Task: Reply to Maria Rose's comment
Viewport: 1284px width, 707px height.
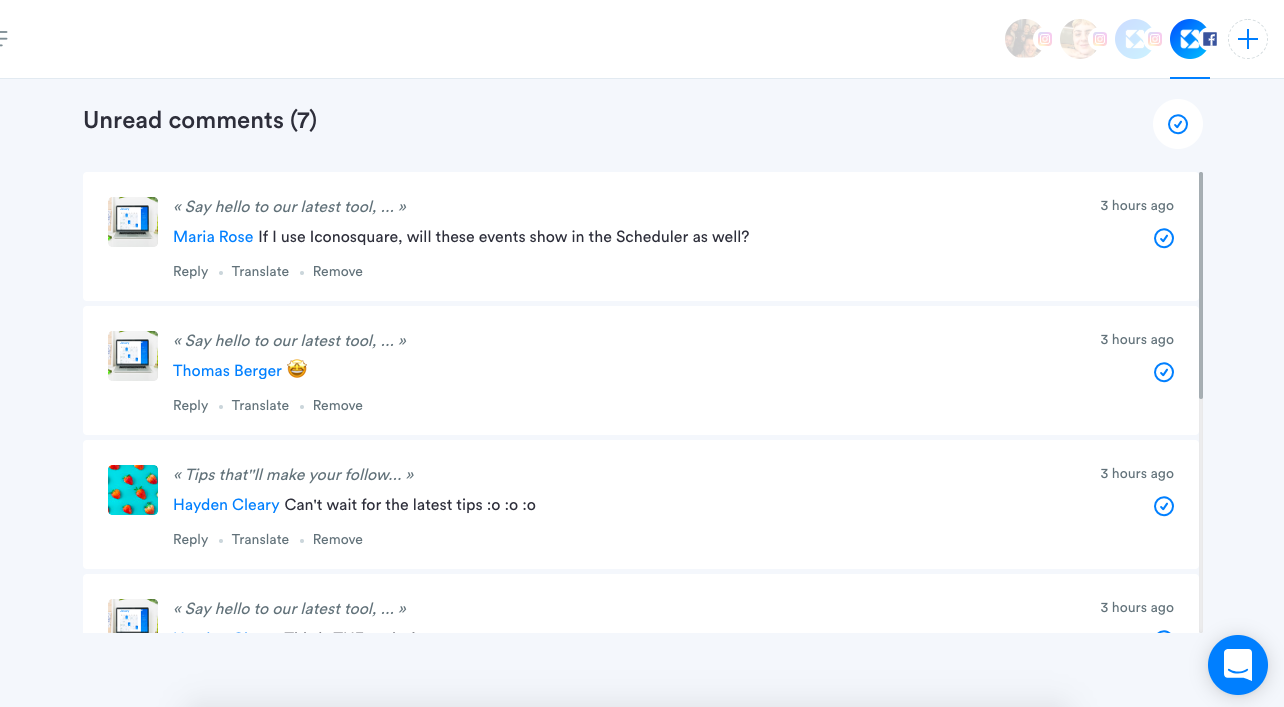Action: tap(190, 271)
